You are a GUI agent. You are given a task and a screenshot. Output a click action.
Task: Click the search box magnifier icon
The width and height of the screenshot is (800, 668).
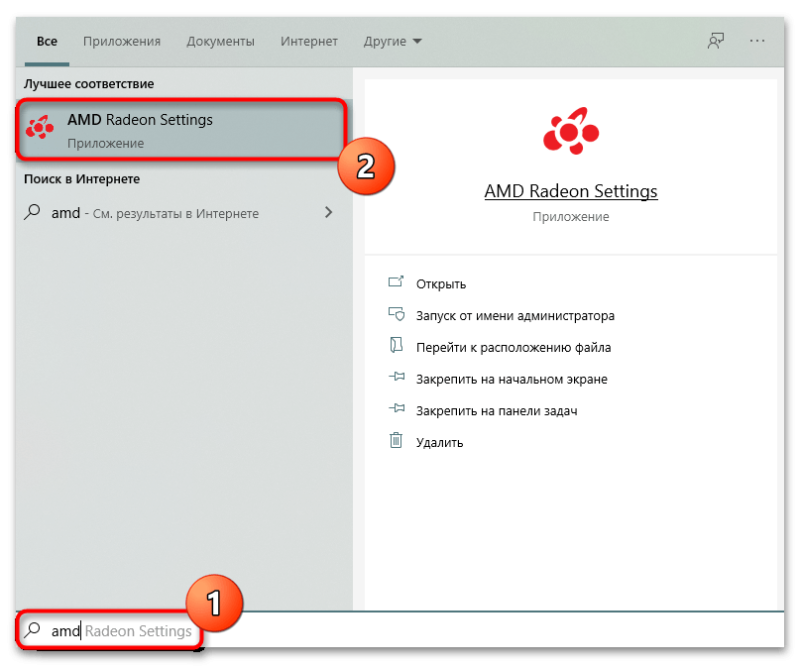[x=32, y=630]
